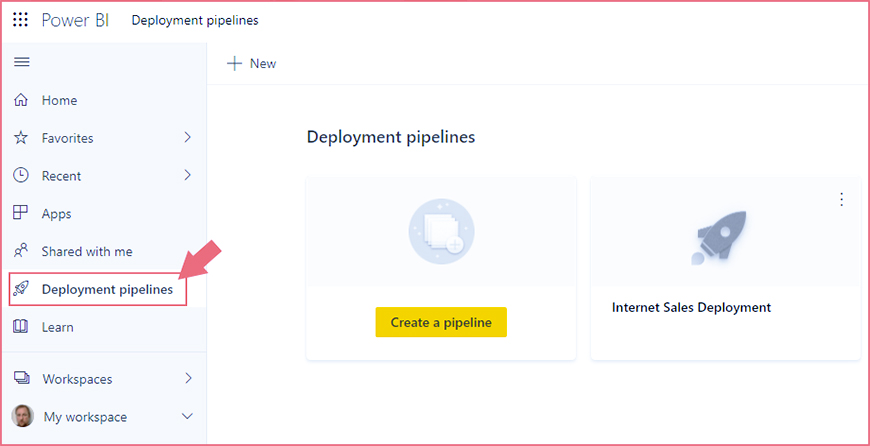Click the yellow Create a pipeline button
Screen dimensions: 870x446
(x=441, y=322)
